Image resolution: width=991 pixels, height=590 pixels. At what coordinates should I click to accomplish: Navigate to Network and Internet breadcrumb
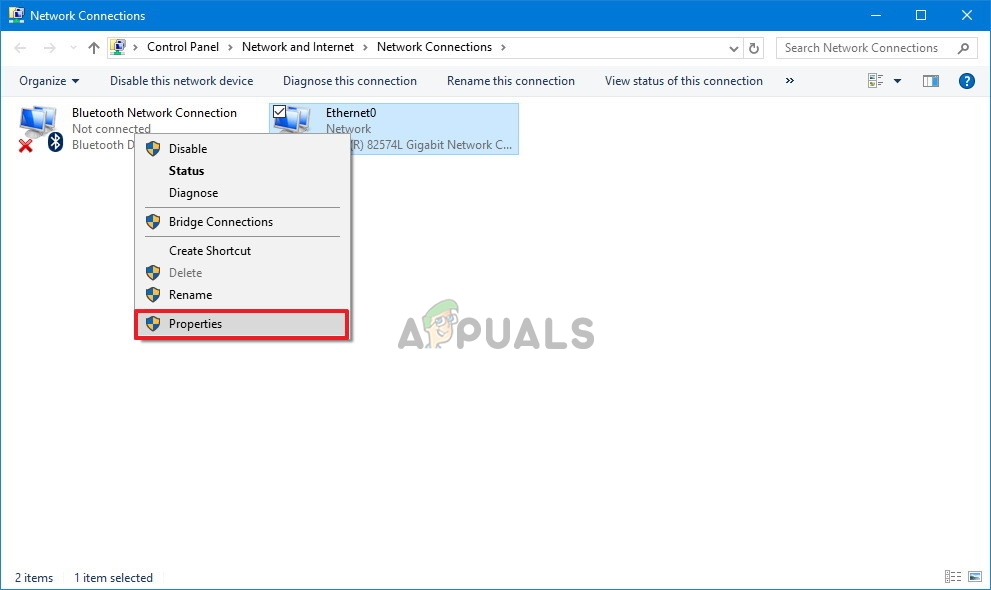click(x=298, y=47)
